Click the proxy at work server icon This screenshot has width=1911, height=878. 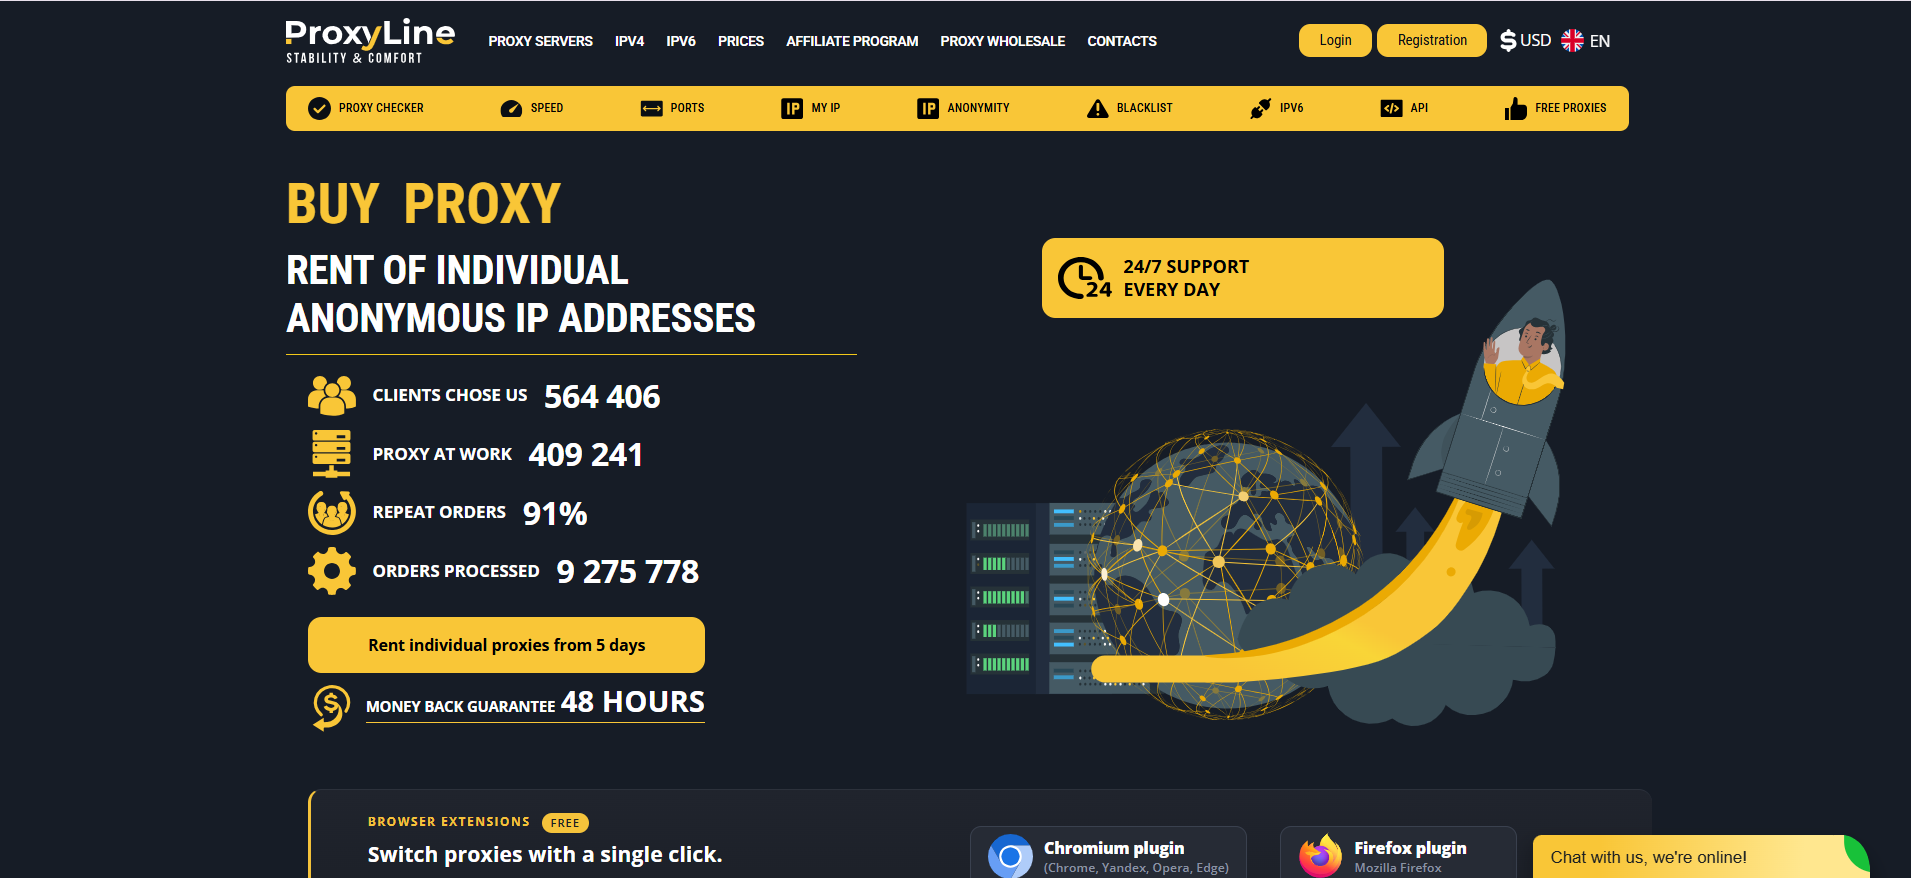point(331,454)
